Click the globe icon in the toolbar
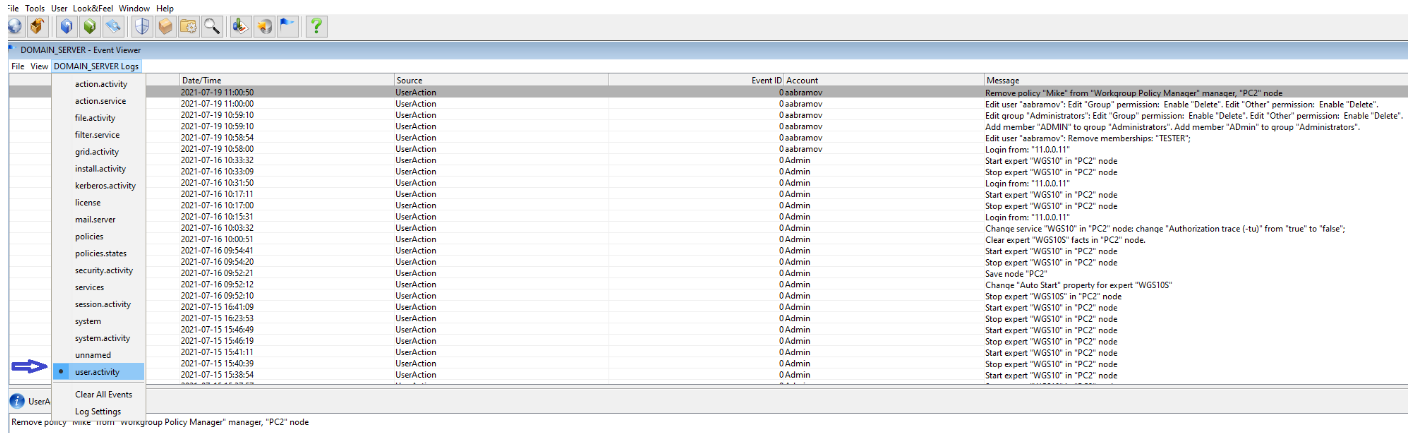1412x433 pixels. 14,26
